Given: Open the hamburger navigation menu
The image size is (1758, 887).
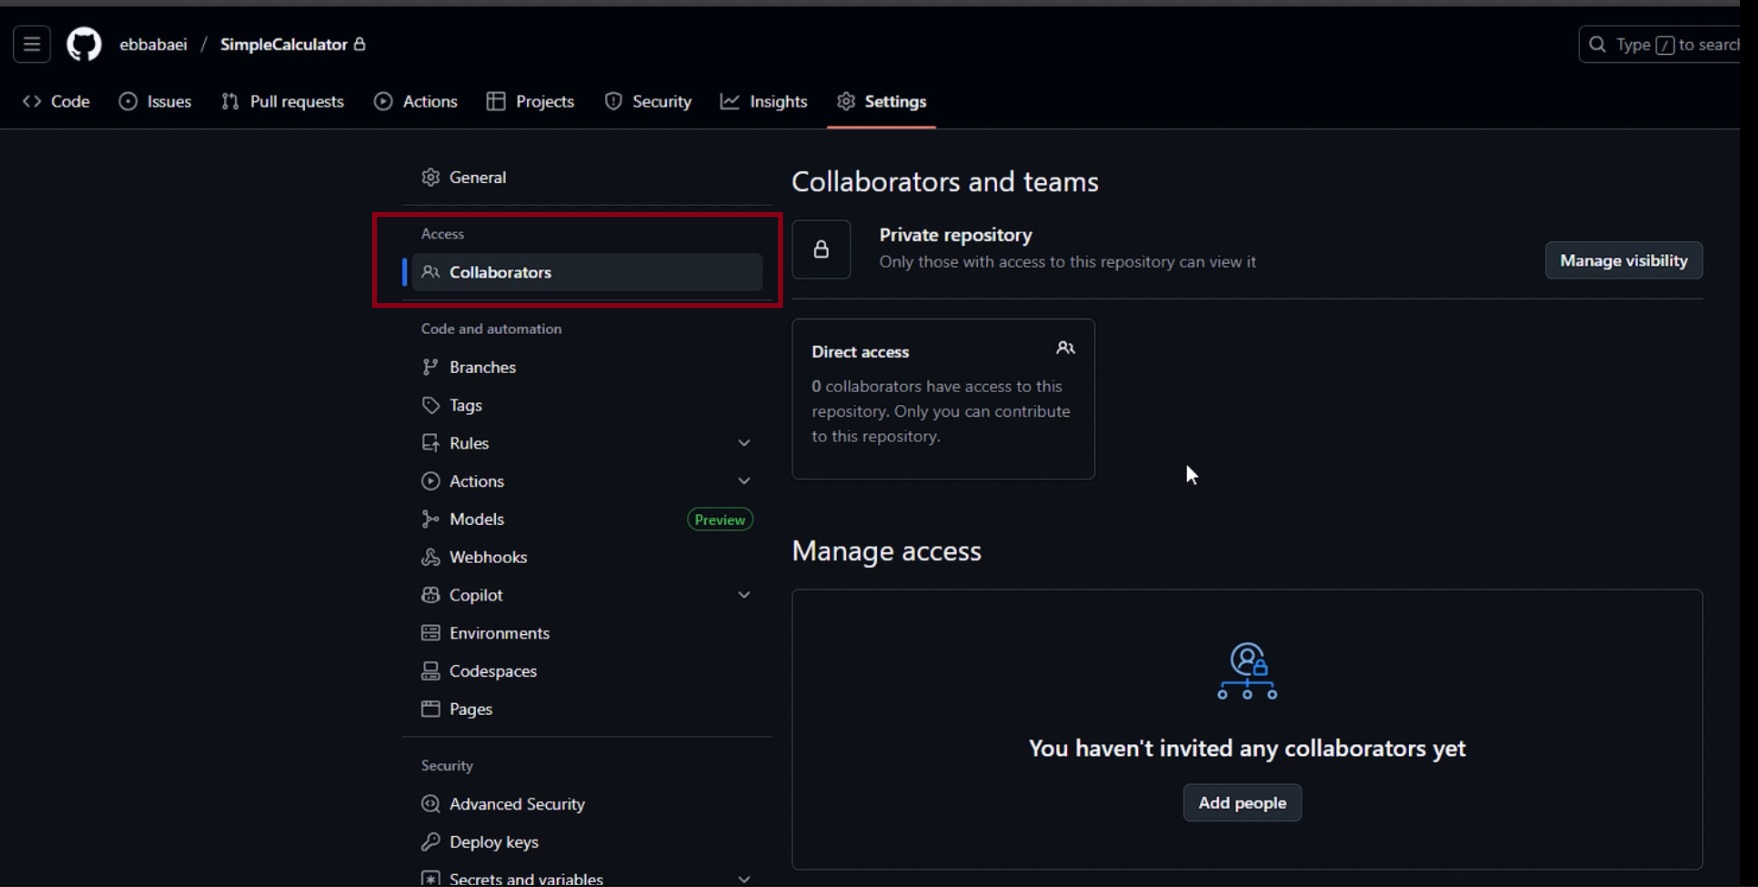Looking at the screenshot, I should pos(32,44).
